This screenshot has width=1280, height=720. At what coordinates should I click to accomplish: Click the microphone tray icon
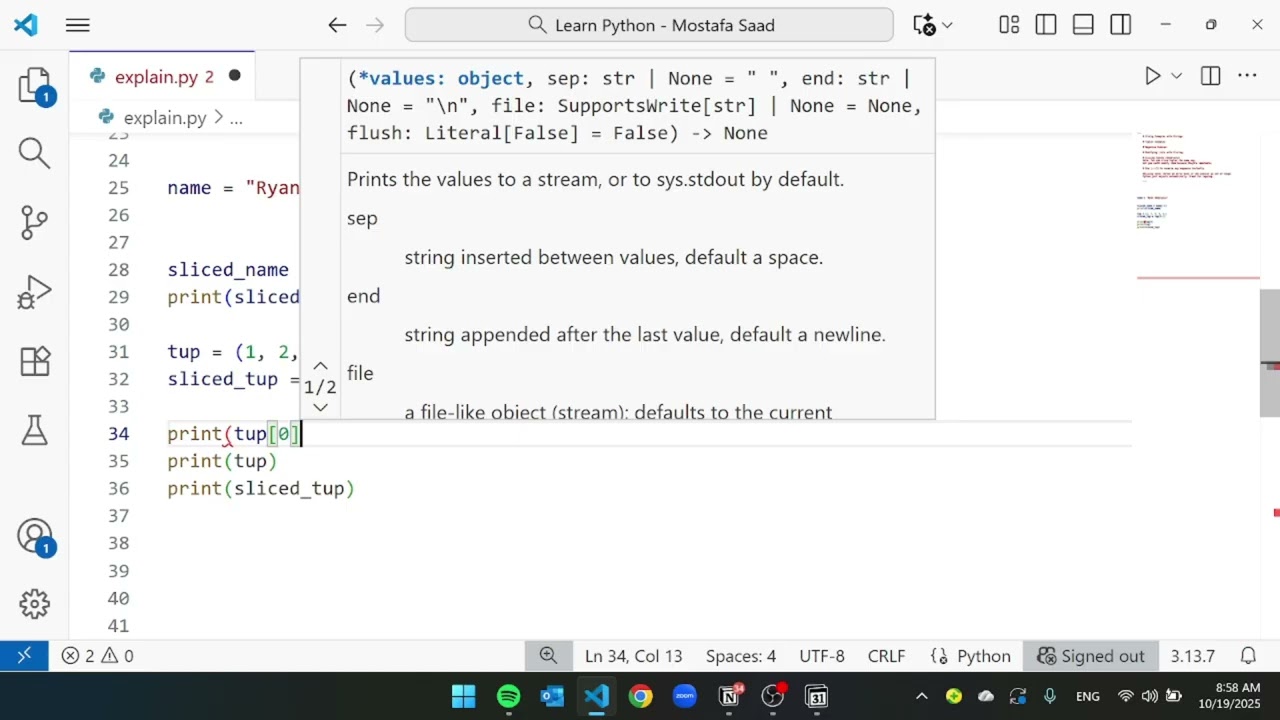[1050, 696]
